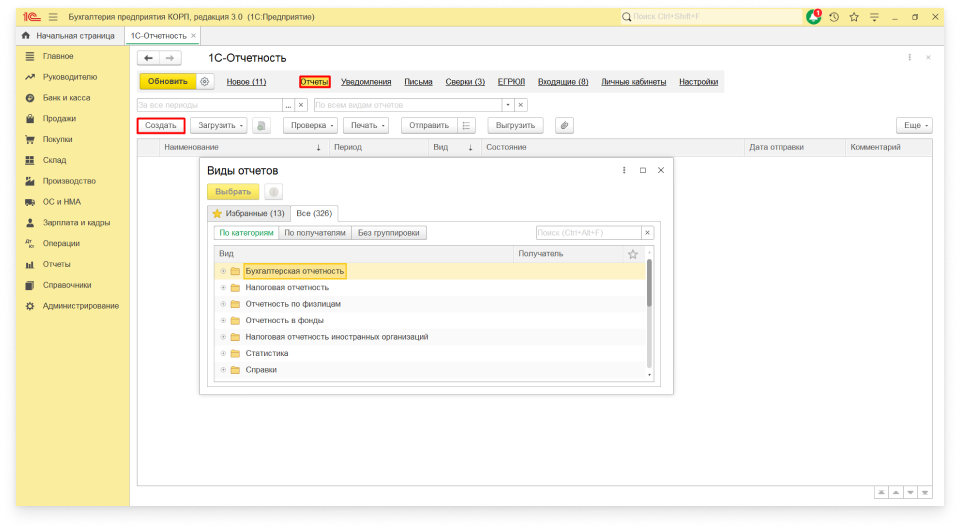Screen dimensions: 960x530
Task: Open the list icon next to Отправить
Action: click(467, 125)
